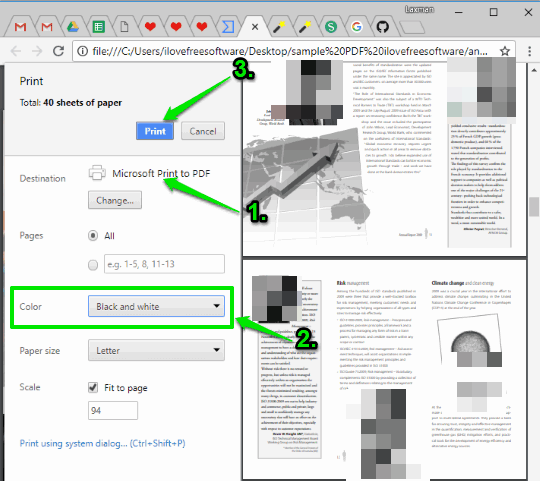Click the Total: 40 sheets of paper text
540x481 pixels.
(71, 103)
